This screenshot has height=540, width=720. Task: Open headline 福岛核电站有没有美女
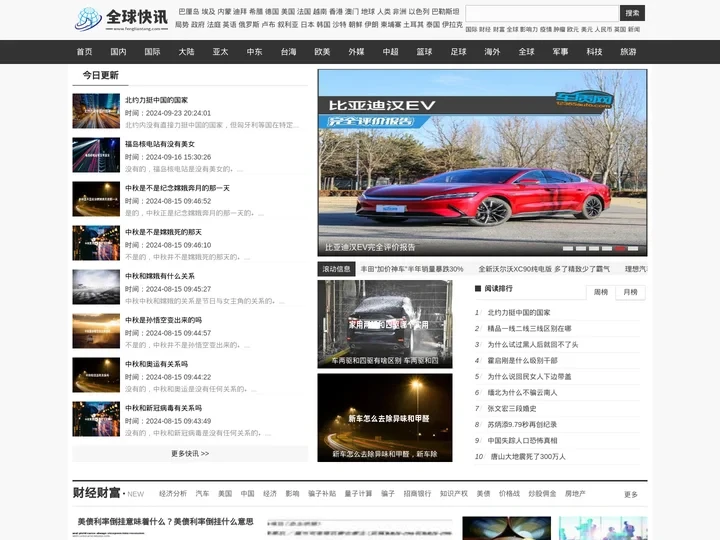click(x=160, y=144)
